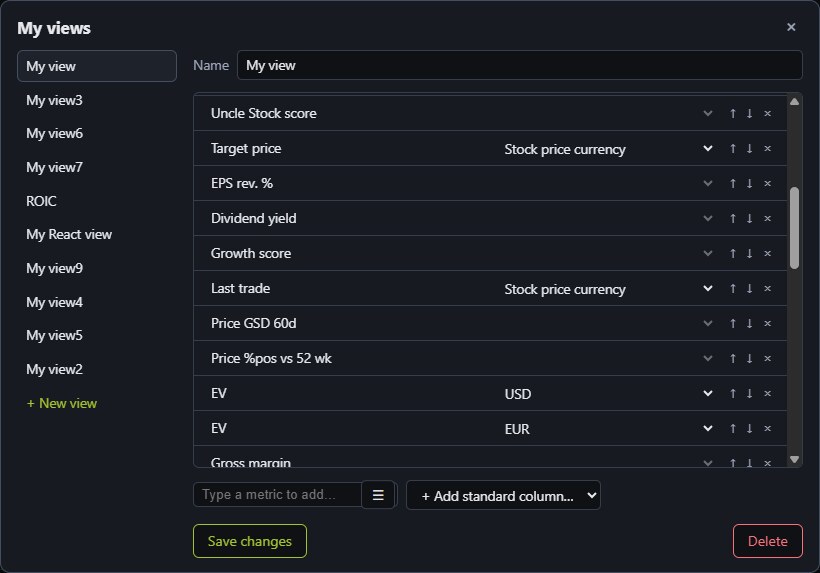Remove the EPS rev. % column
The height and width of the screenshot is (573, 820).
click(768, 184)
